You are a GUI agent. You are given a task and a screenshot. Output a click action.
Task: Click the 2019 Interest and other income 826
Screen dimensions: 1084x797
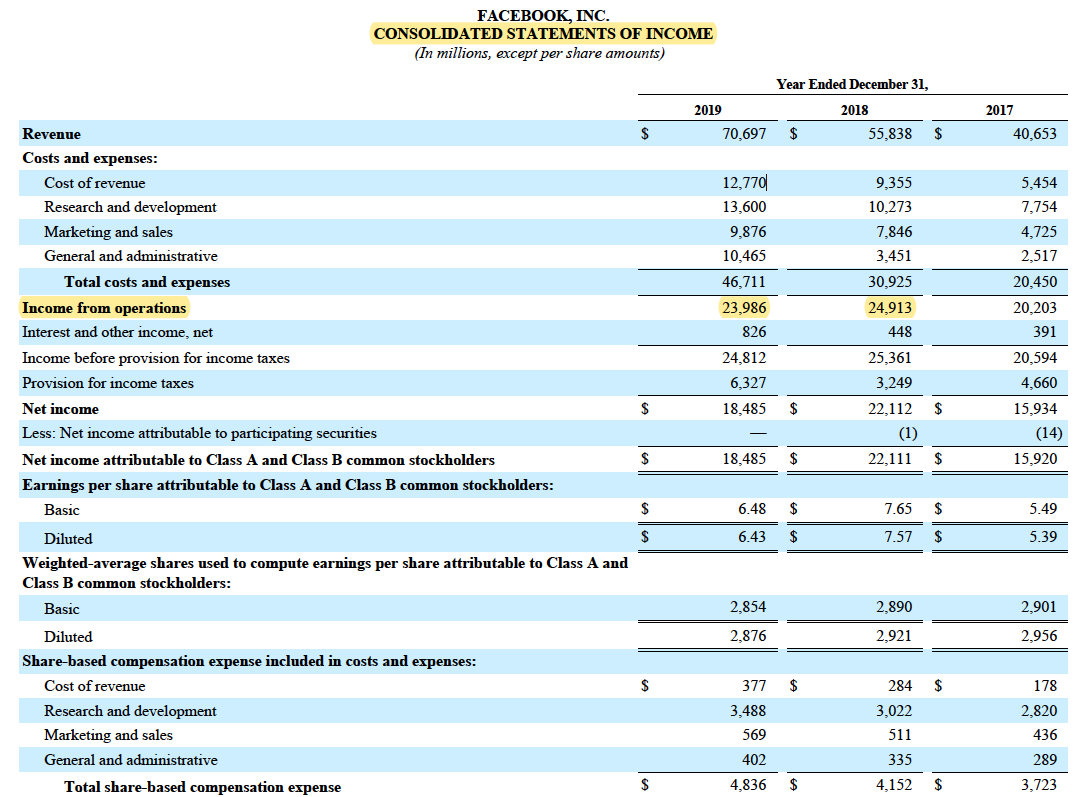(x=754, y=332)
